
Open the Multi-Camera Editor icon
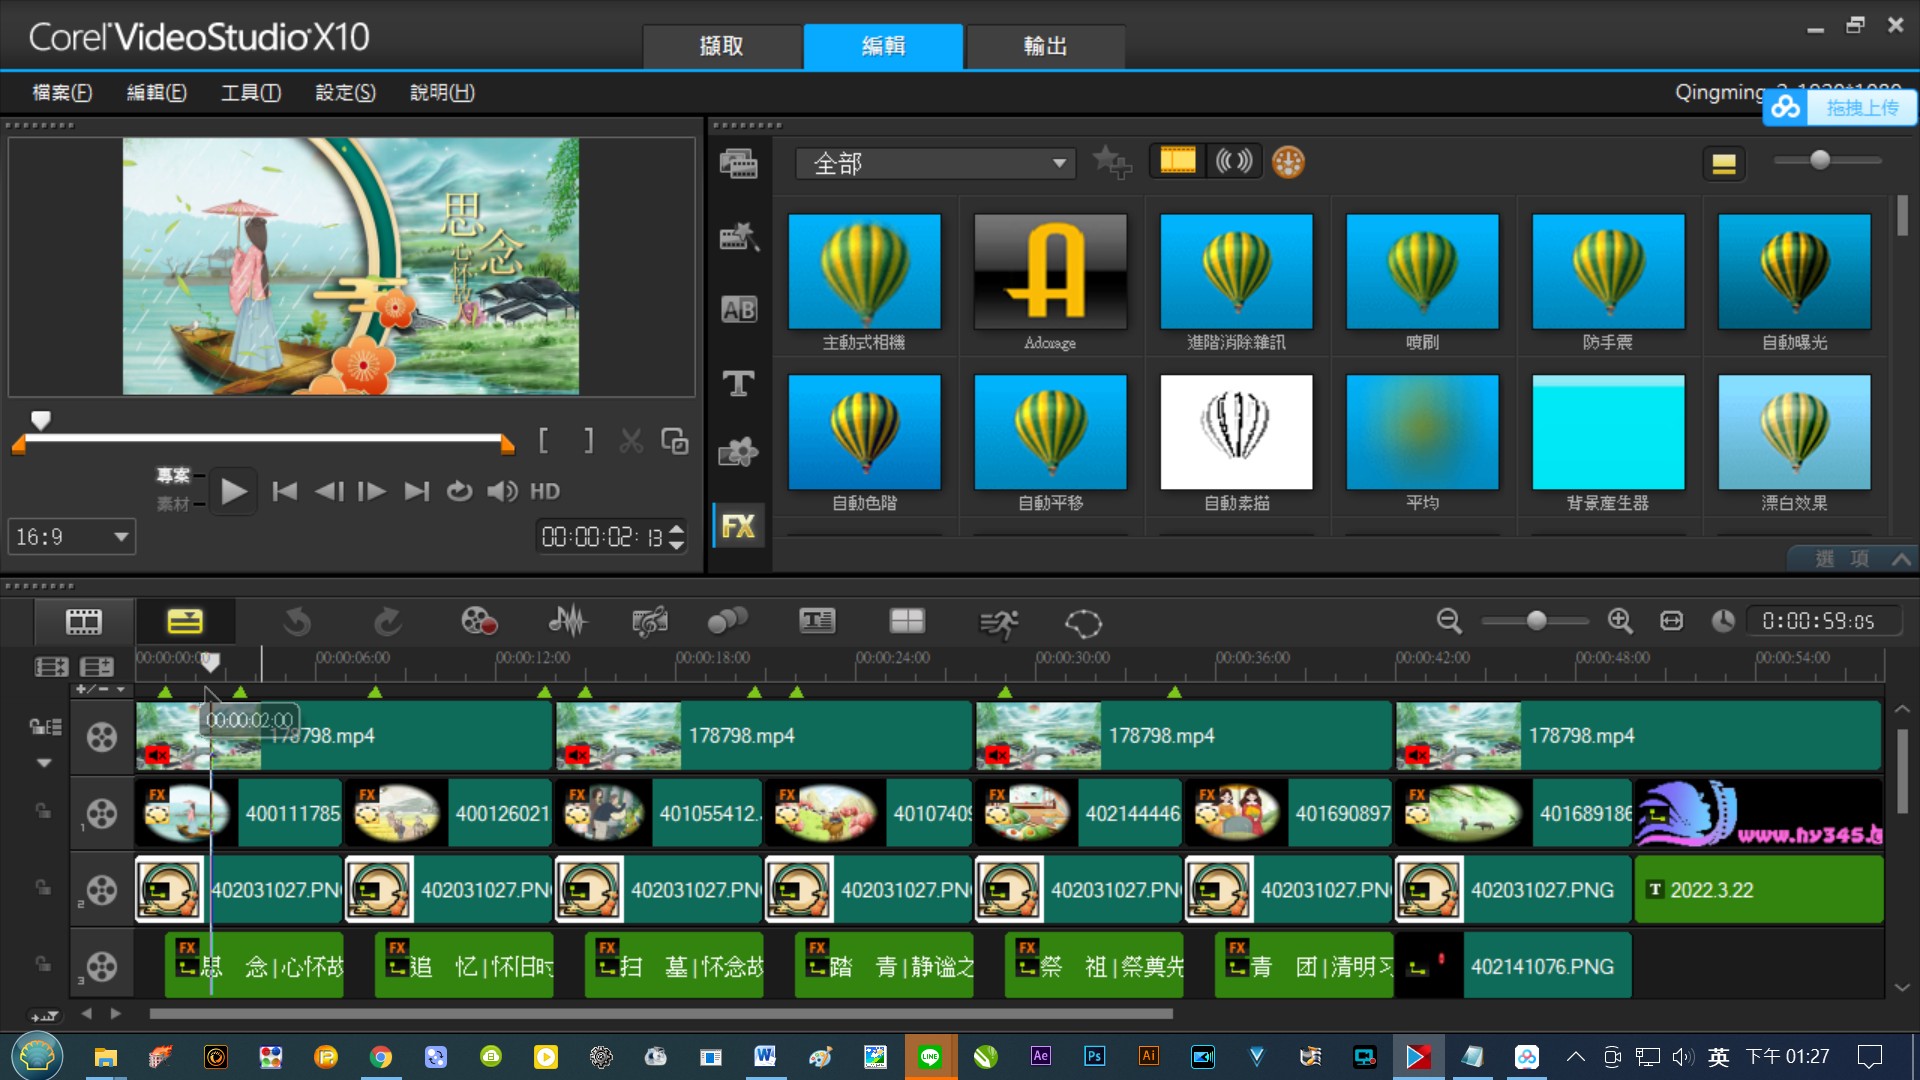tap(907, 622)
